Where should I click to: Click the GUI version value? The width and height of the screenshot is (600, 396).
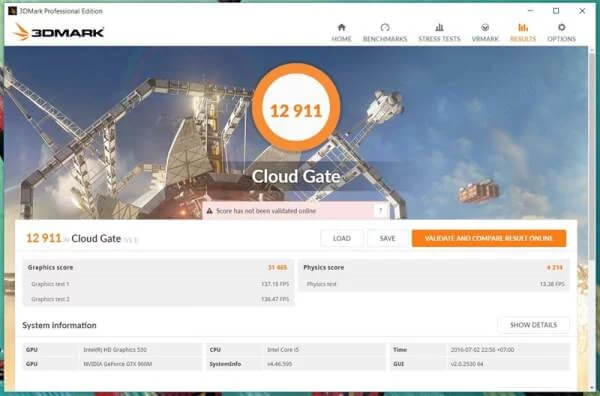466,364
